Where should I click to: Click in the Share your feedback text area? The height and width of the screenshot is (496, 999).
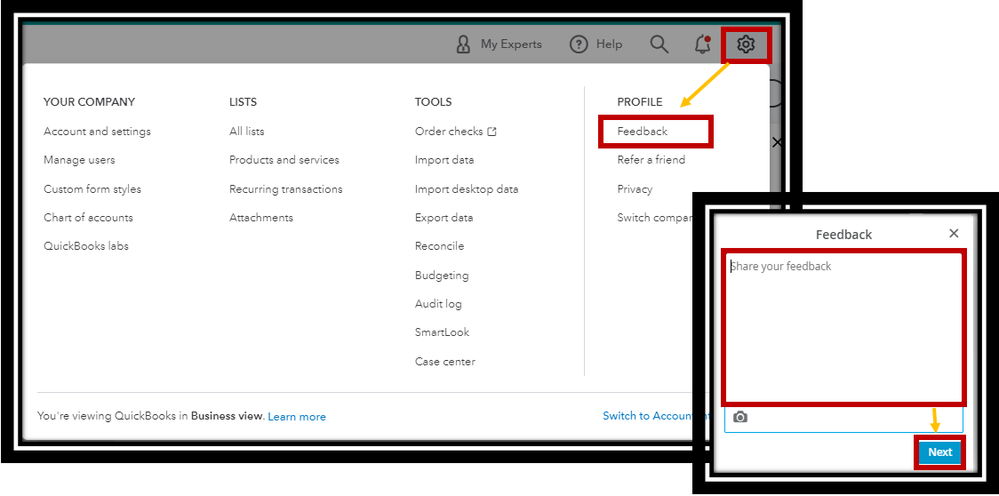(x=844, y=327)
